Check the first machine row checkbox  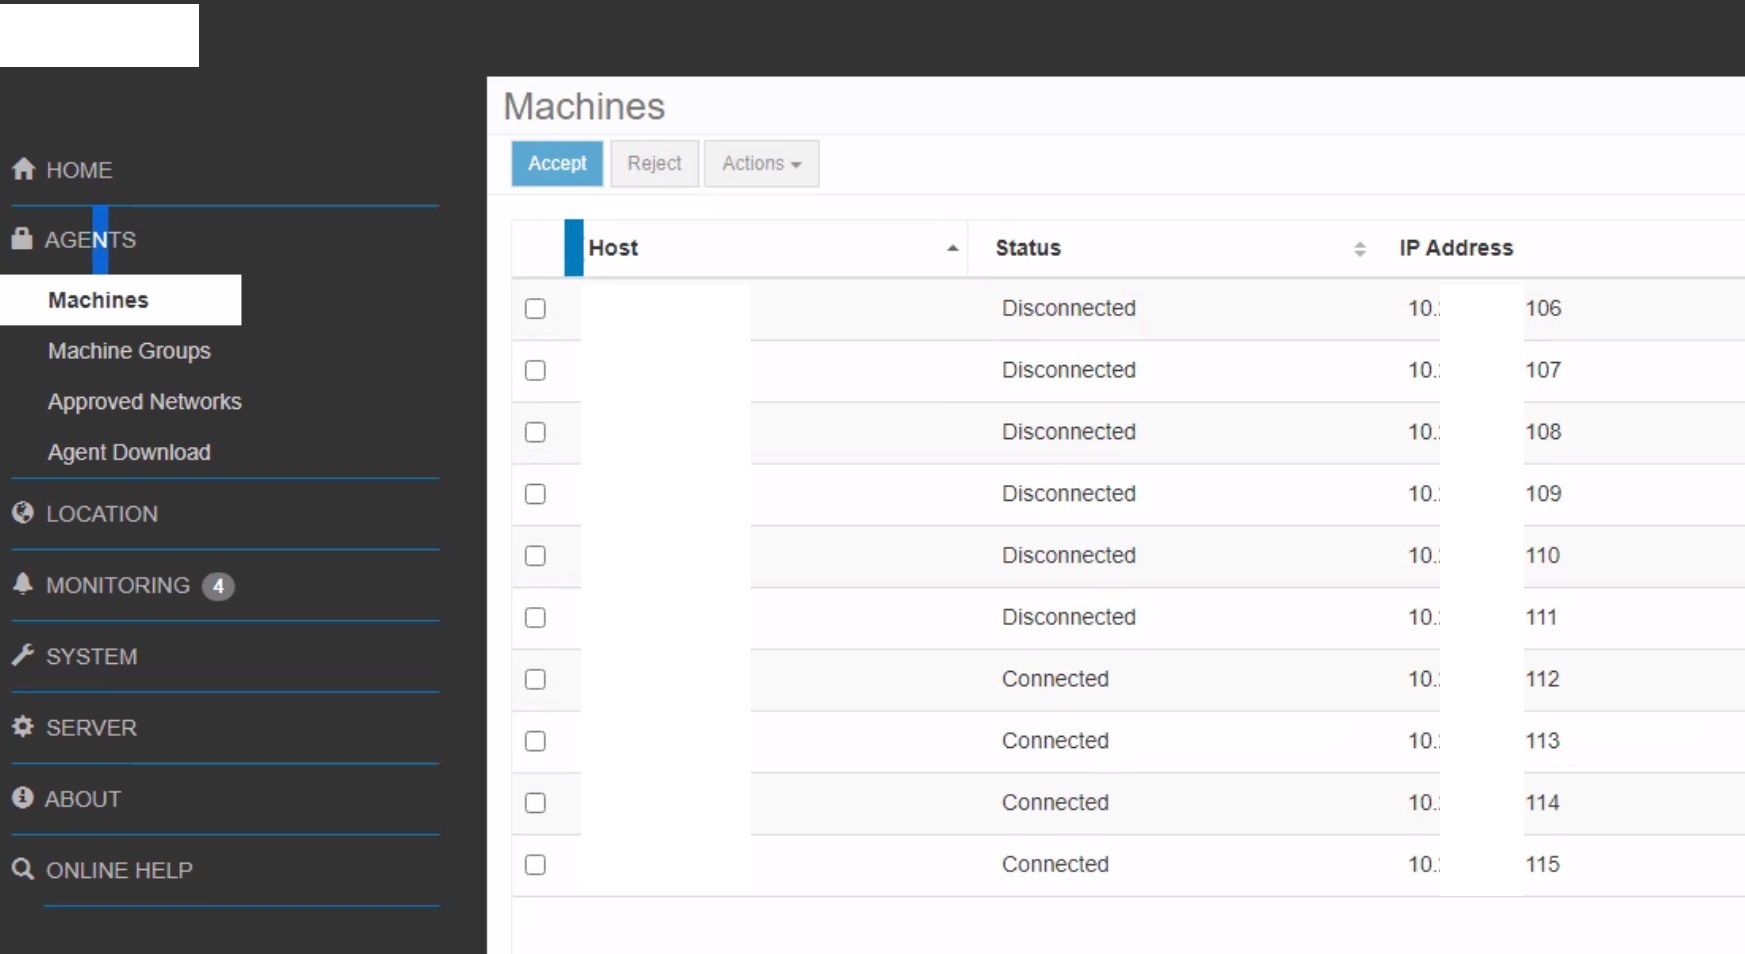pos(535,309)
